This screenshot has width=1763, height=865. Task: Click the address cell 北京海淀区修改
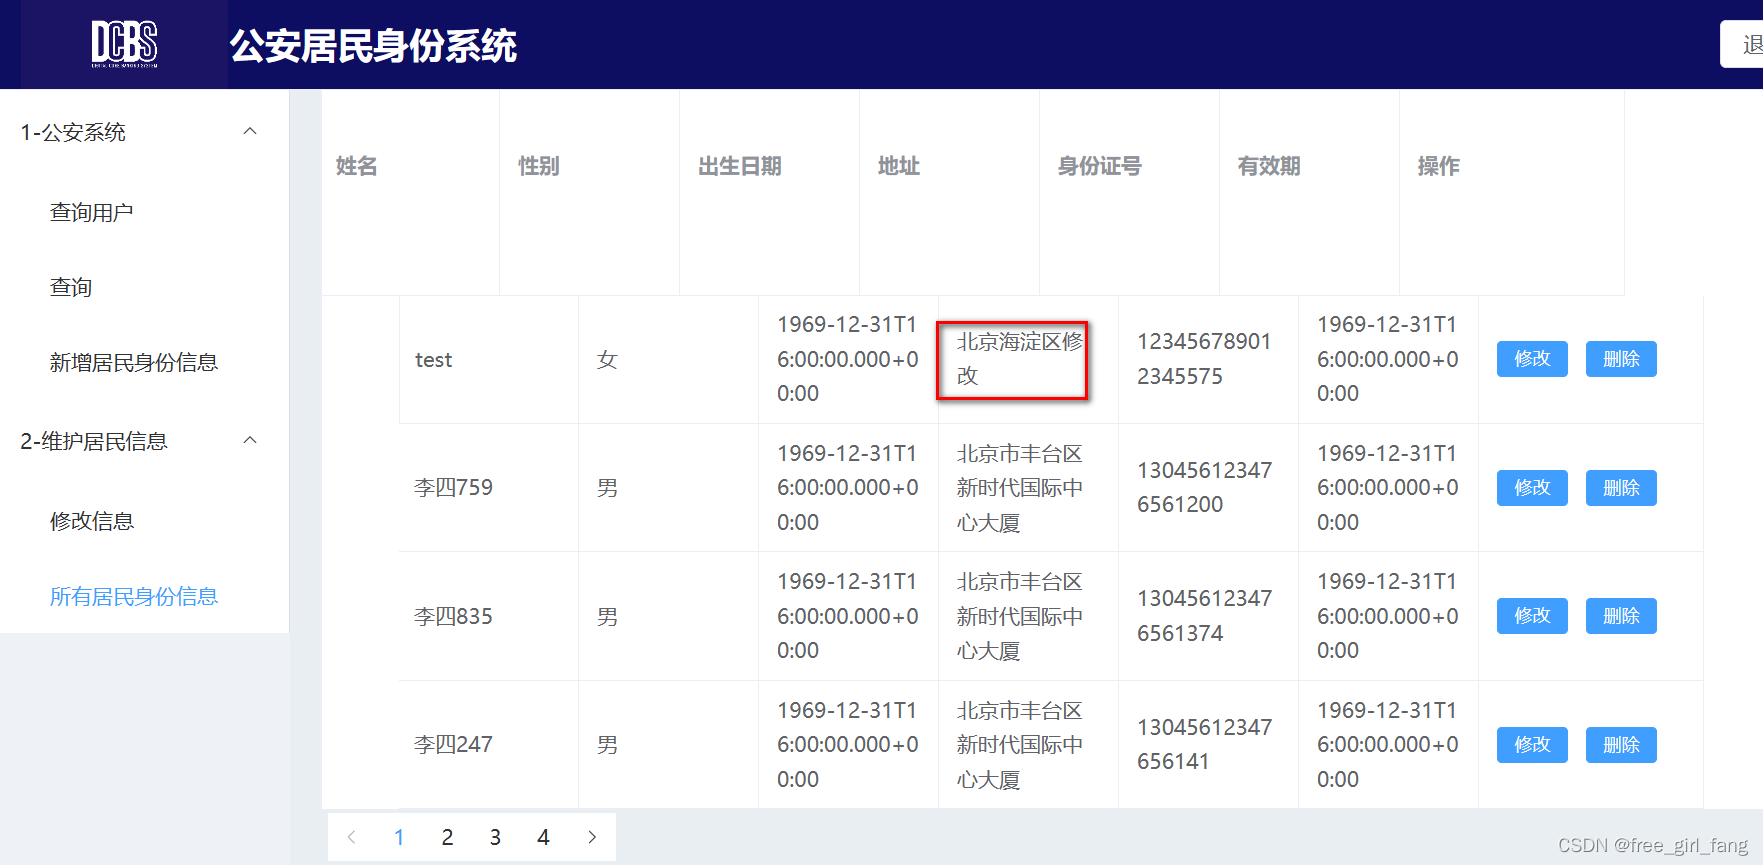pos(1019,359)
